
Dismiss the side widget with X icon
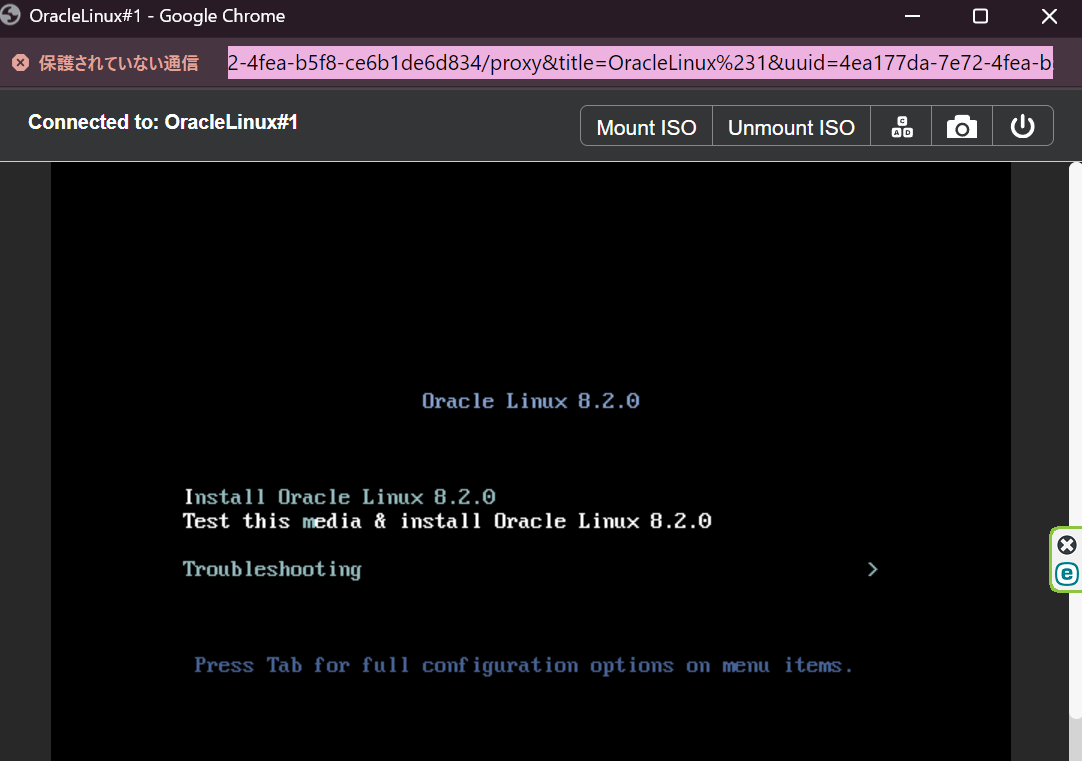coord(1067,545)
